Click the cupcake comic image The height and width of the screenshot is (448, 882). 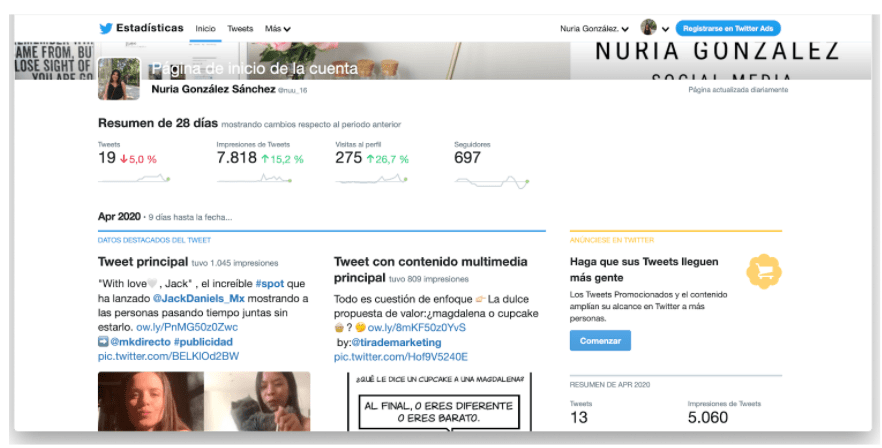pos(439,402)
